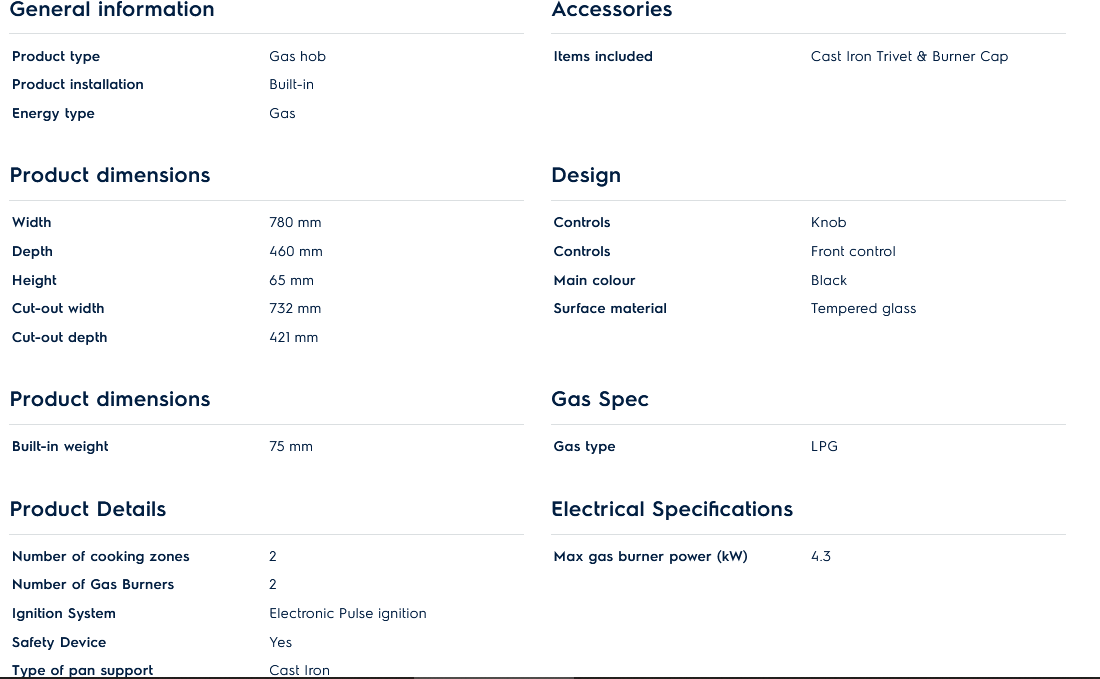This screenshot has width=1100, height=679.
Task: Click the Front control value
Action: (x=853, y=251)
